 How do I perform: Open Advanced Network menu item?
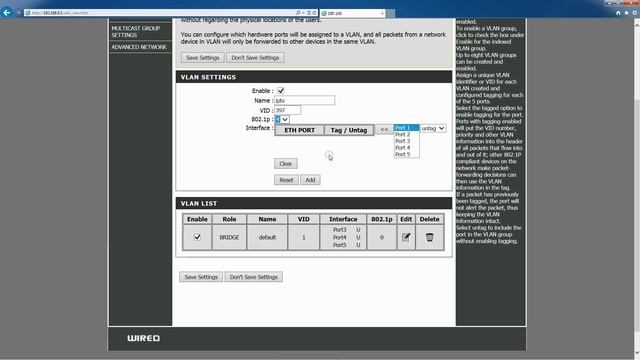pyautogui.click(x=140, y=47)
